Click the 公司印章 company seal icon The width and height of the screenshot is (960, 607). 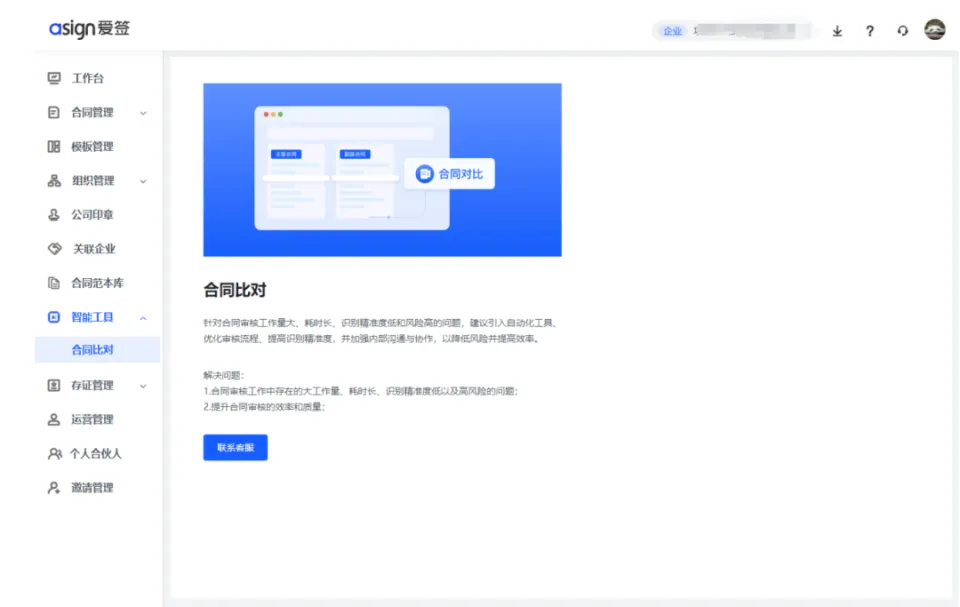point(54,215)
